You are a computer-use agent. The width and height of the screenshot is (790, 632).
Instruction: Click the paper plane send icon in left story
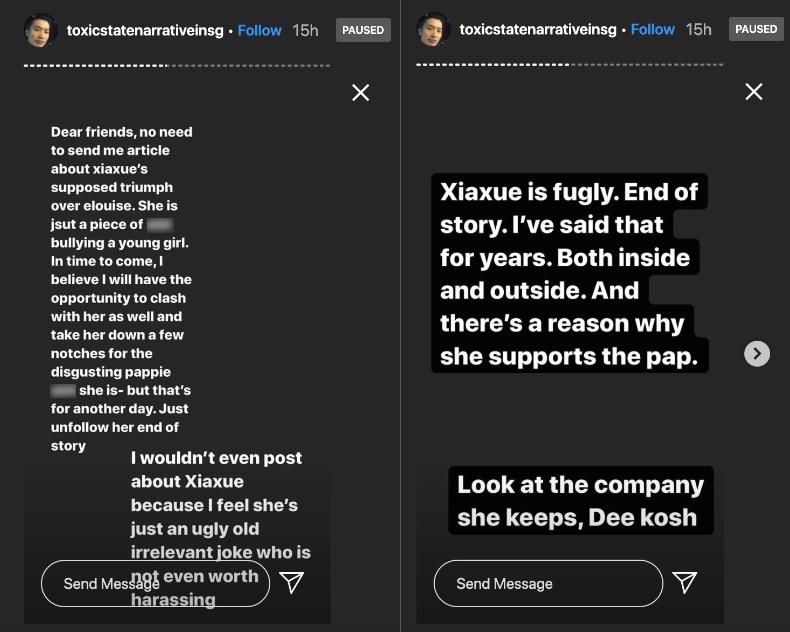[x=291, y=583]
